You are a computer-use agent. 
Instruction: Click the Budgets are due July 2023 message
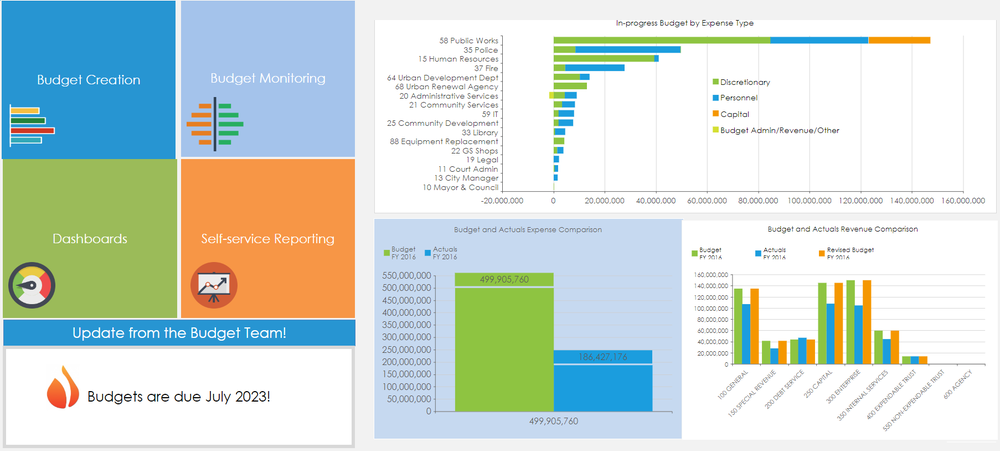click(x=179, y=397)
